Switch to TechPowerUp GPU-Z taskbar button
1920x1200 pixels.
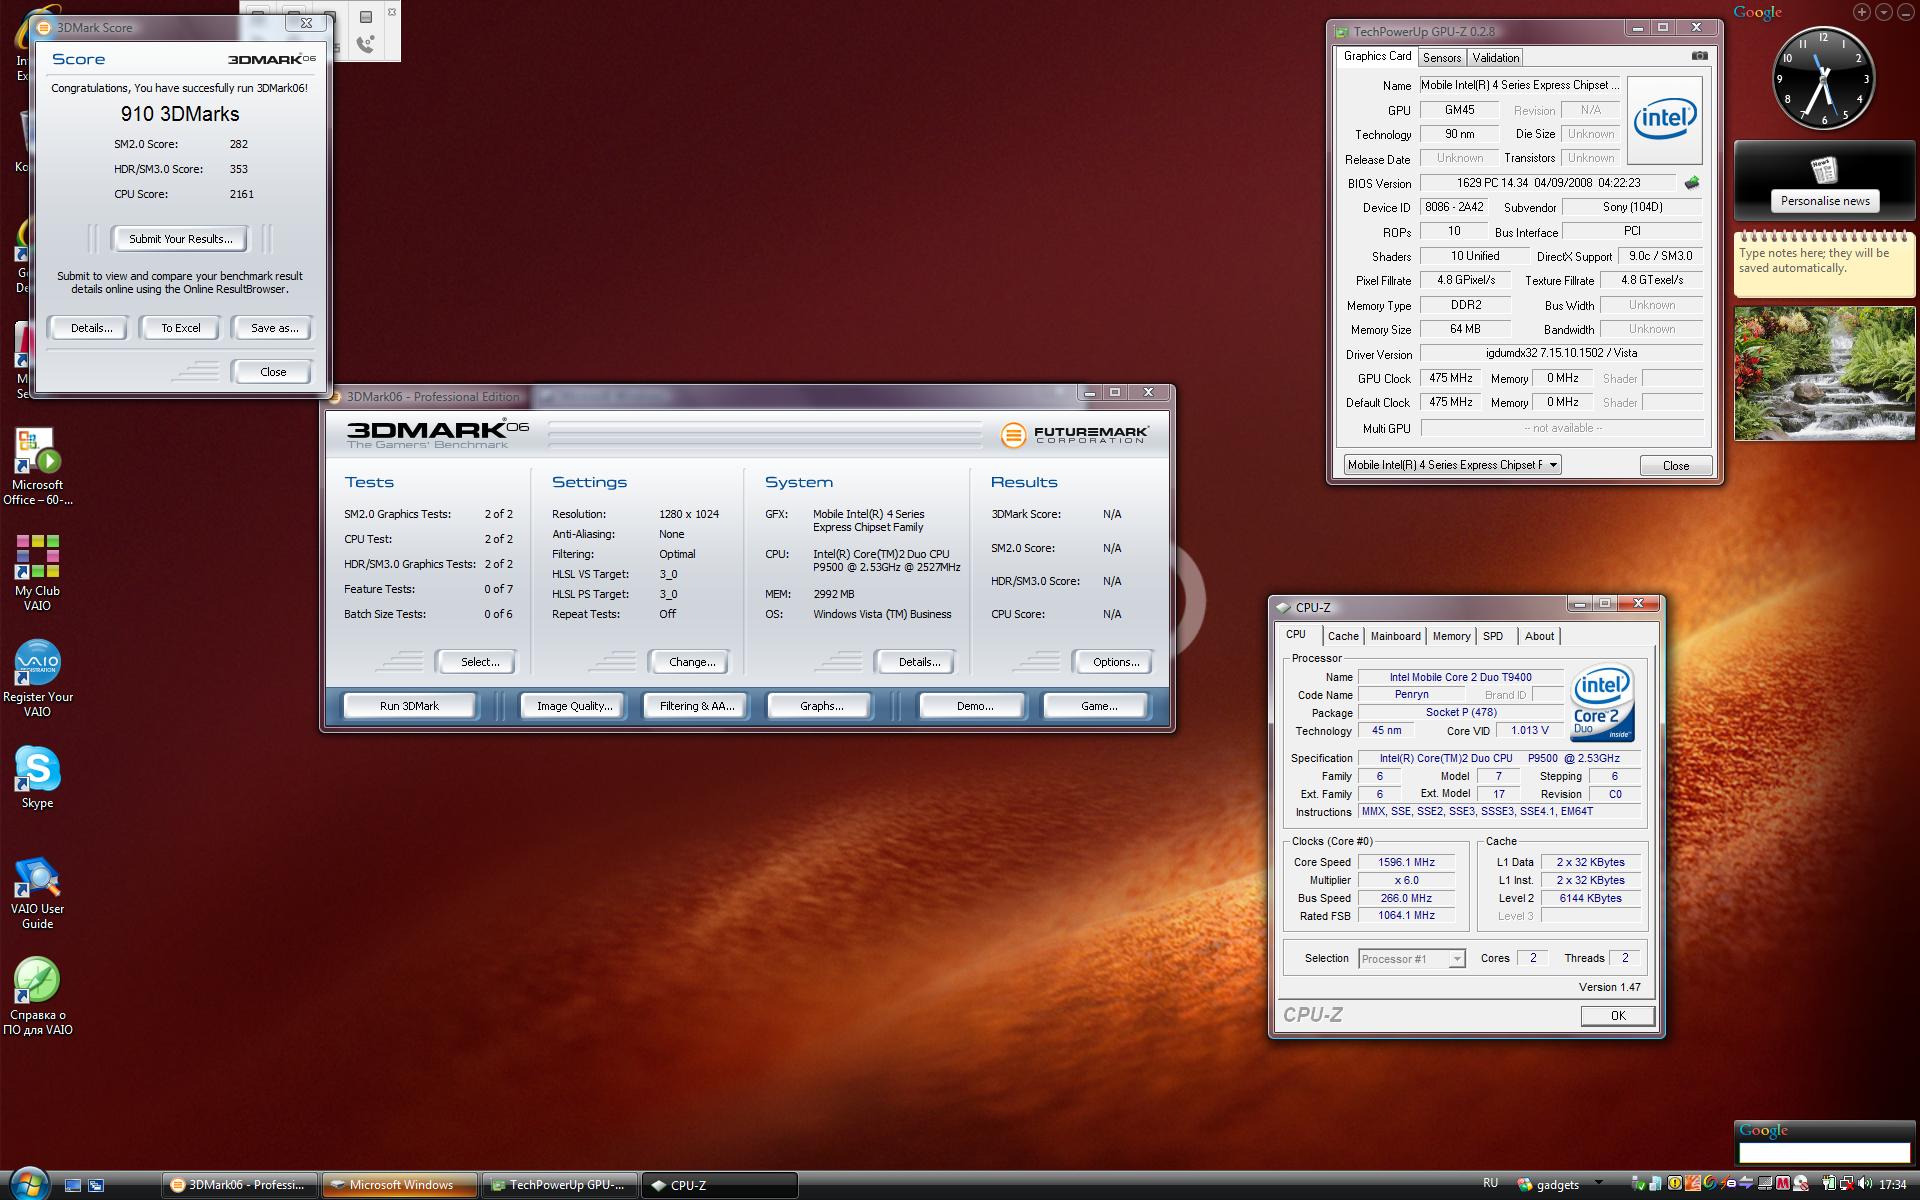[x=559, y=1185]
